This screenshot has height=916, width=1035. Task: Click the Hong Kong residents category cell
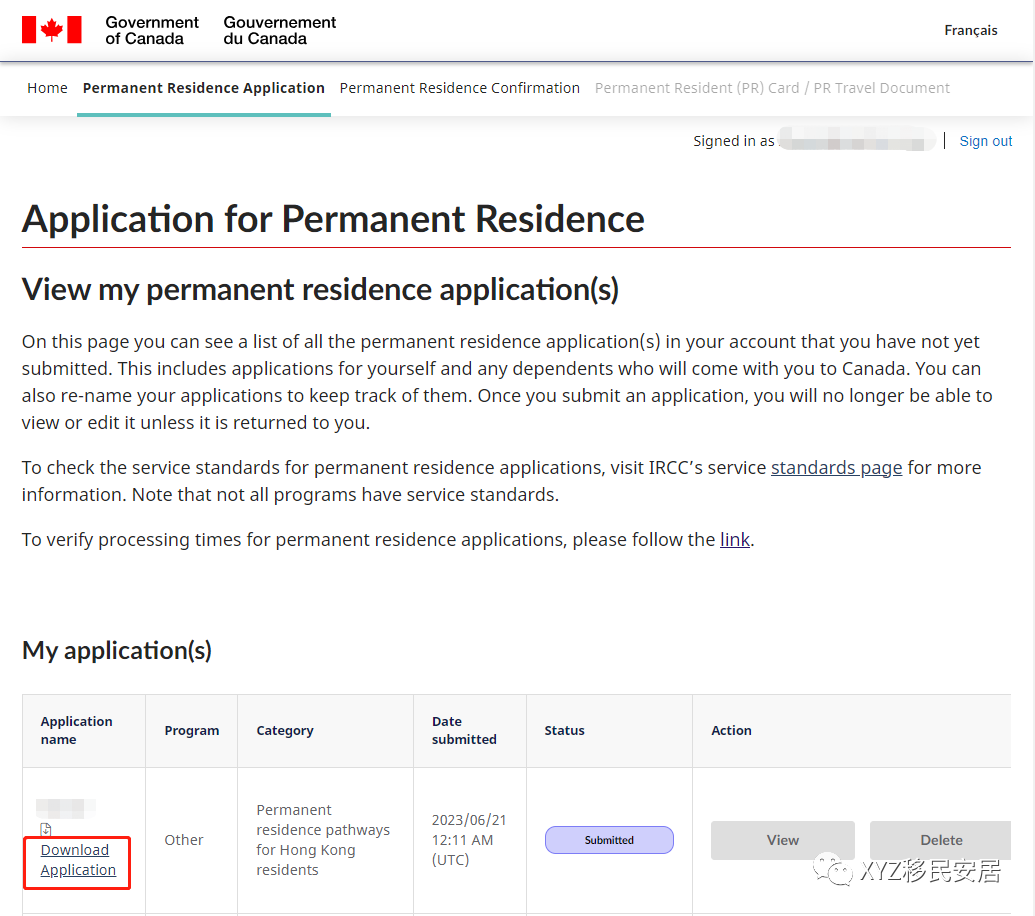click(323, 840)
